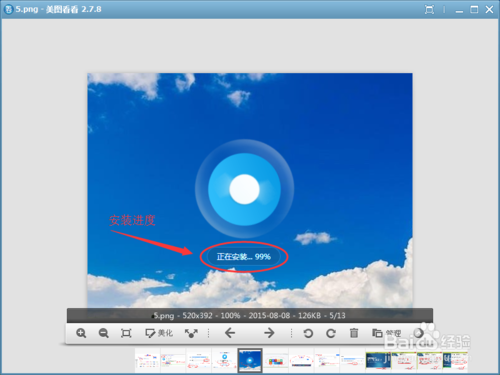The image size is (500, 375).
Task: Fit image to window from the bottom toolbar
Action: pos(126,333)
